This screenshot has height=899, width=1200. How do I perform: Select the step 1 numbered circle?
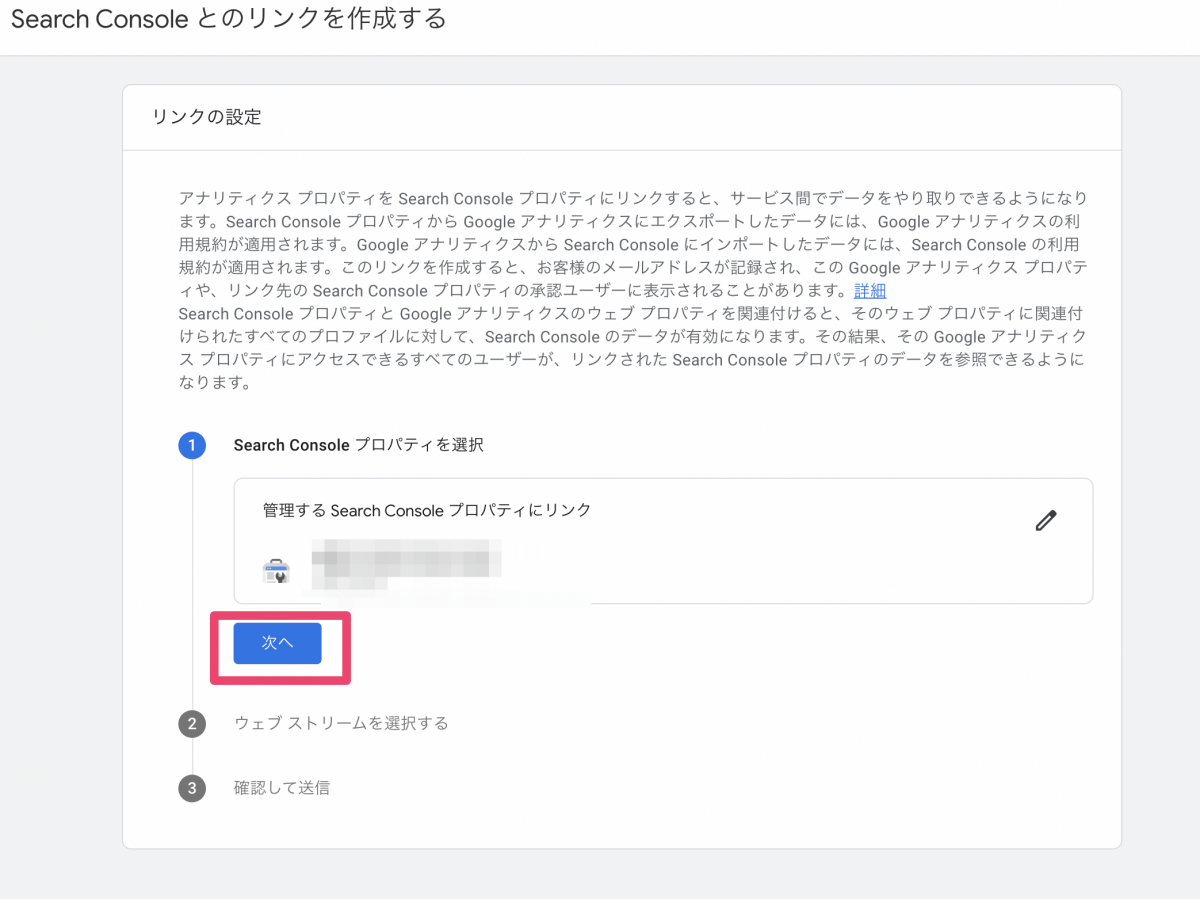coord(192,445)
